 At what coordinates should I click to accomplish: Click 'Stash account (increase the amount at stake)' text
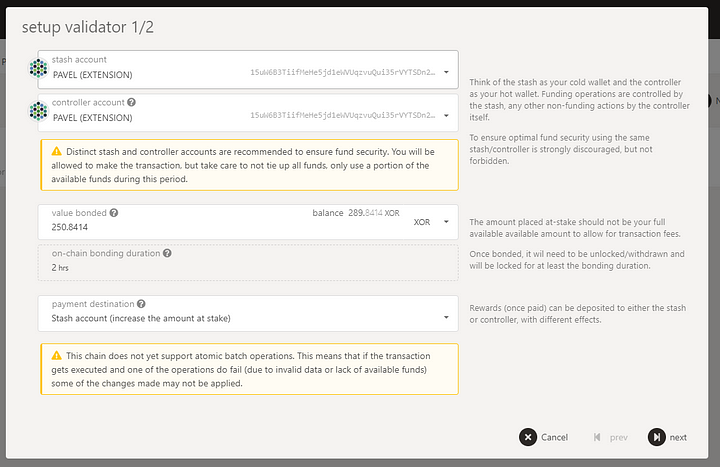pyautogui.click(x=141, y=318)
